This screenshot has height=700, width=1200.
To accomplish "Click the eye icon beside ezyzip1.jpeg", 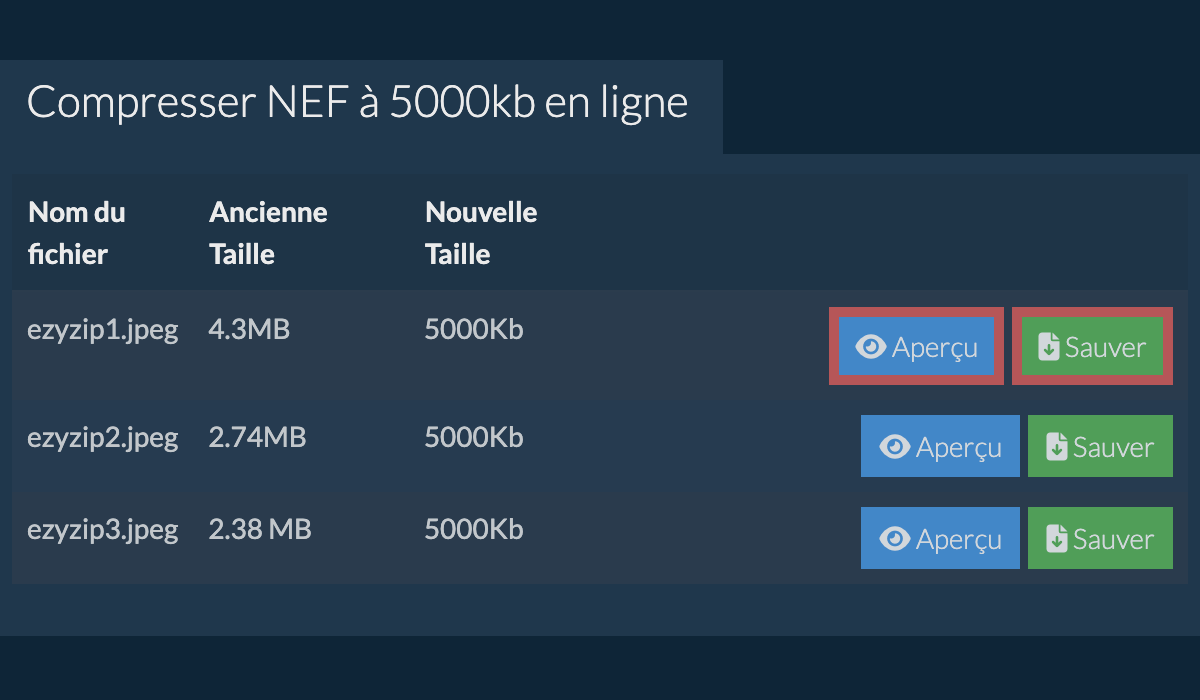I will (x=872, y=347).
